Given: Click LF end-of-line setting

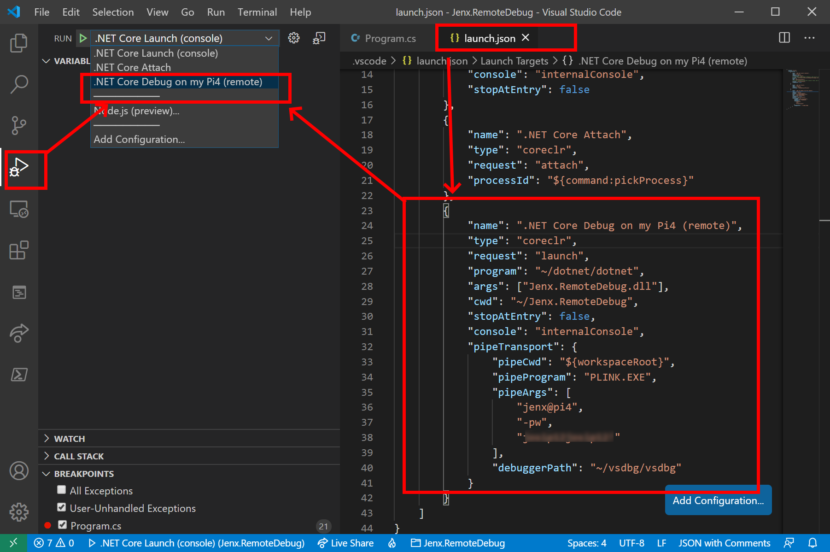Looking at the screenshot, I should 661,543.
